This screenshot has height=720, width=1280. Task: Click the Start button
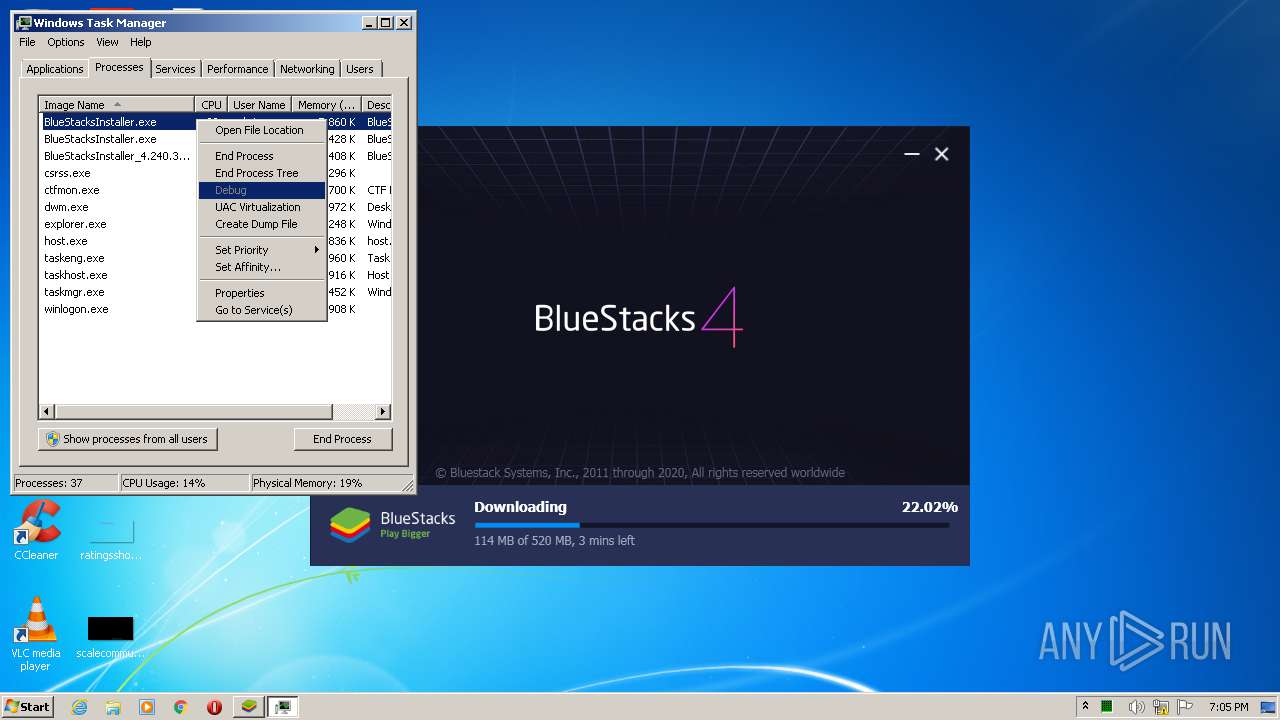tap(27, 707)
